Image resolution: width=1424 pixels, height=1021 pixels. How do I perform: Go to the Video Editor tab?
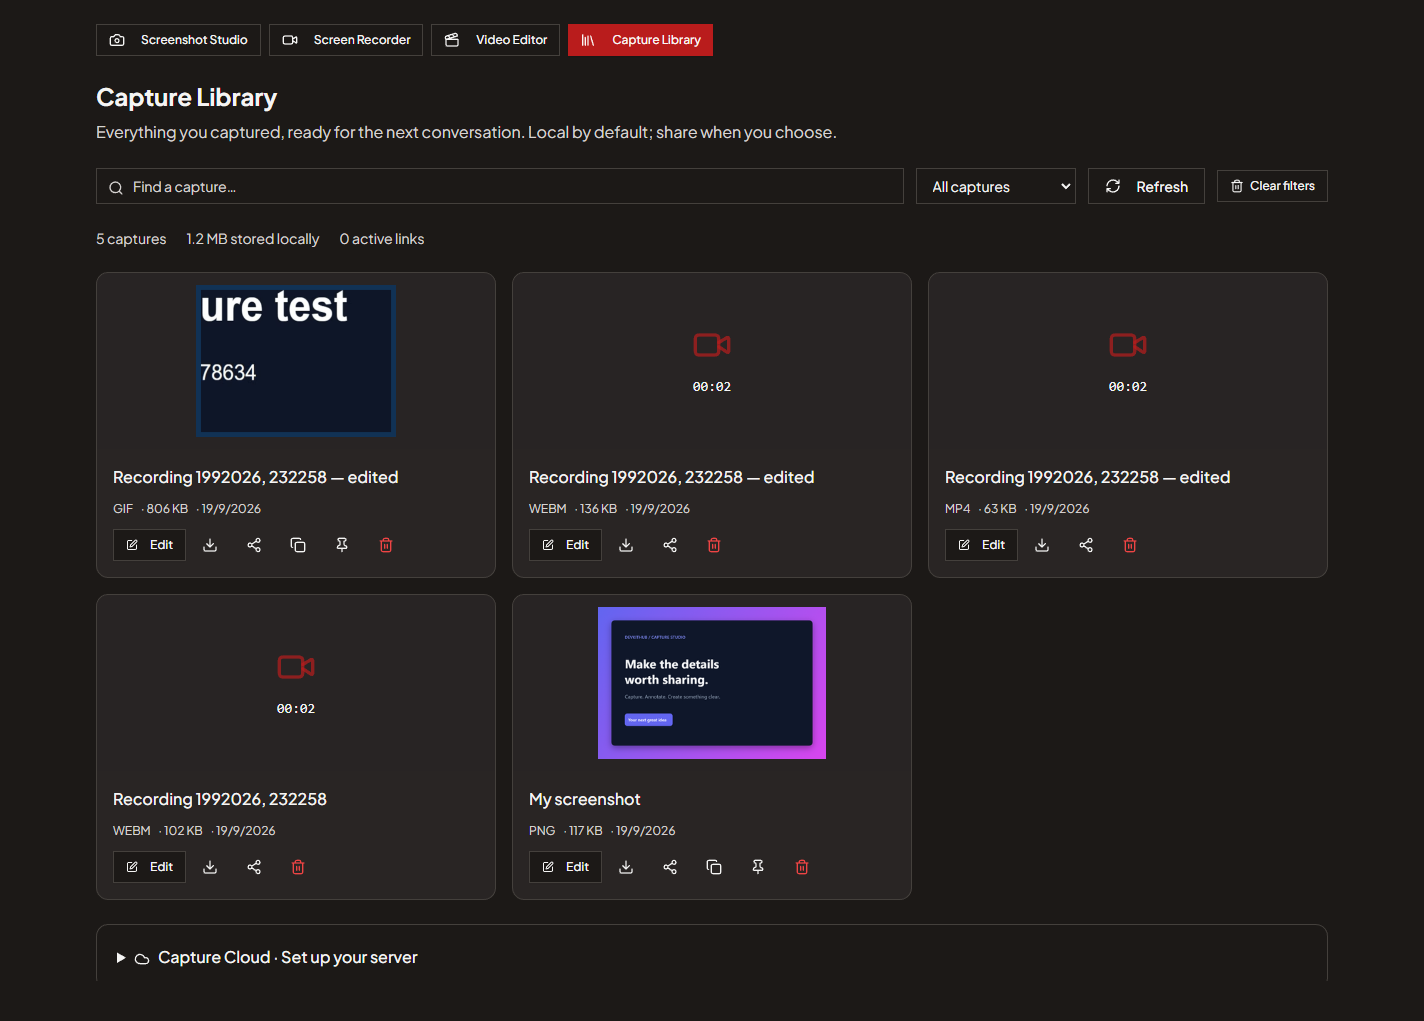[495, 40]
